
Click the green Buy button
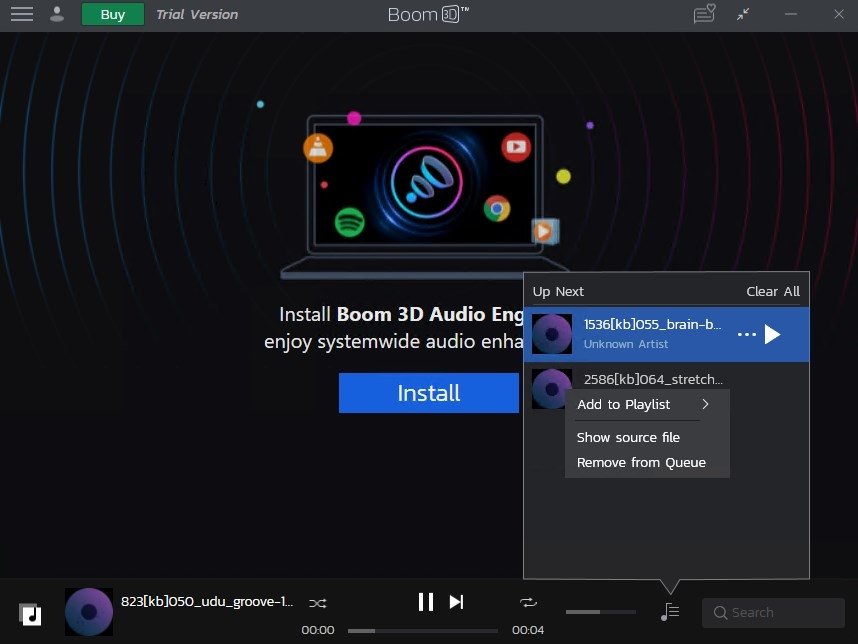pos(113,14)
